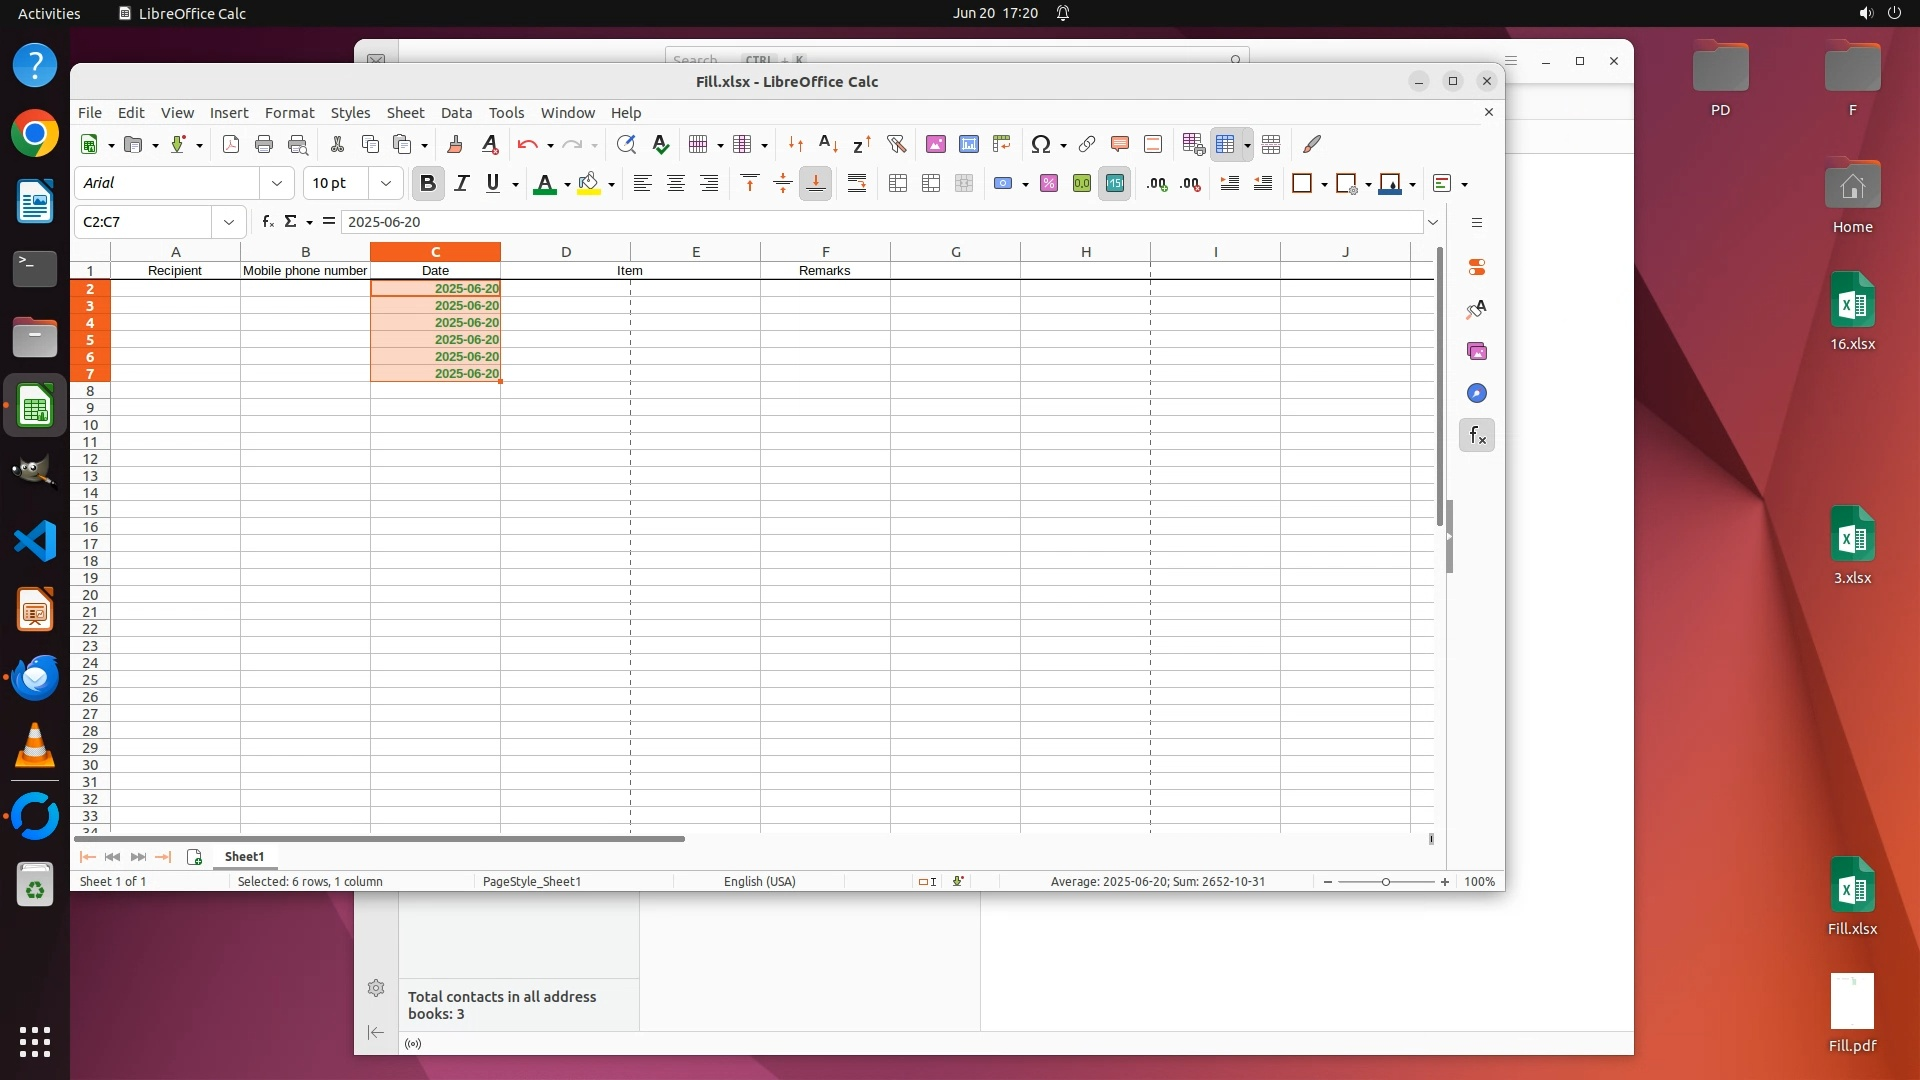Open the Data menu
This screenshot has width=1920, height=1080.
pos(456,113)
